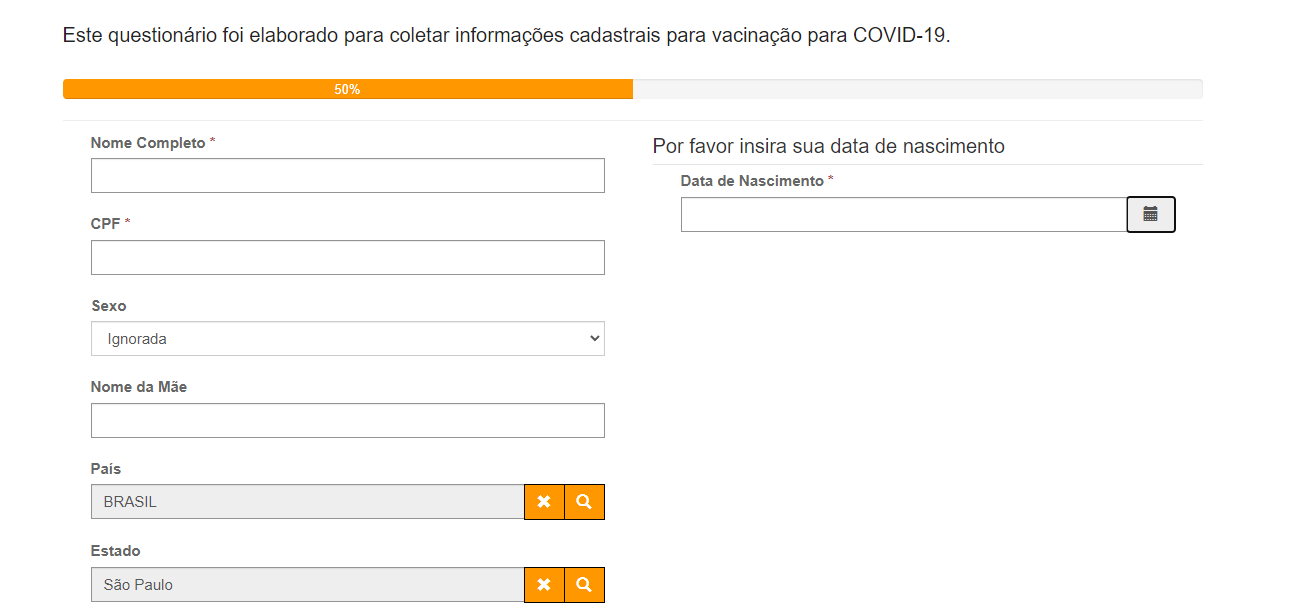Click the Sexo label
The width and height of the screenshot is (1304, 610).
[108, 306]
